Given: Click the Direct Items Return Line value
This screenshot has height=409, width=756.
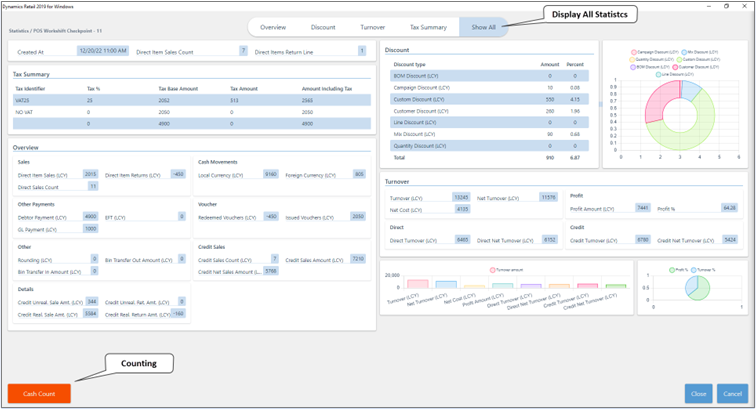Looking at the screenshot, I should 362,51.
